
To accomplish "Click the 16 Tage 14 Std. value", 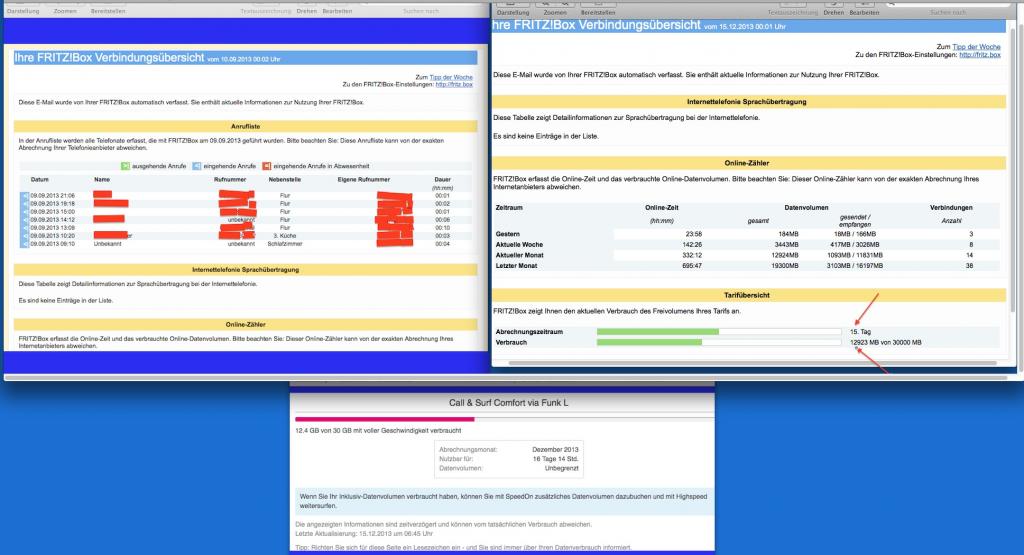I will tap(556, 459).
